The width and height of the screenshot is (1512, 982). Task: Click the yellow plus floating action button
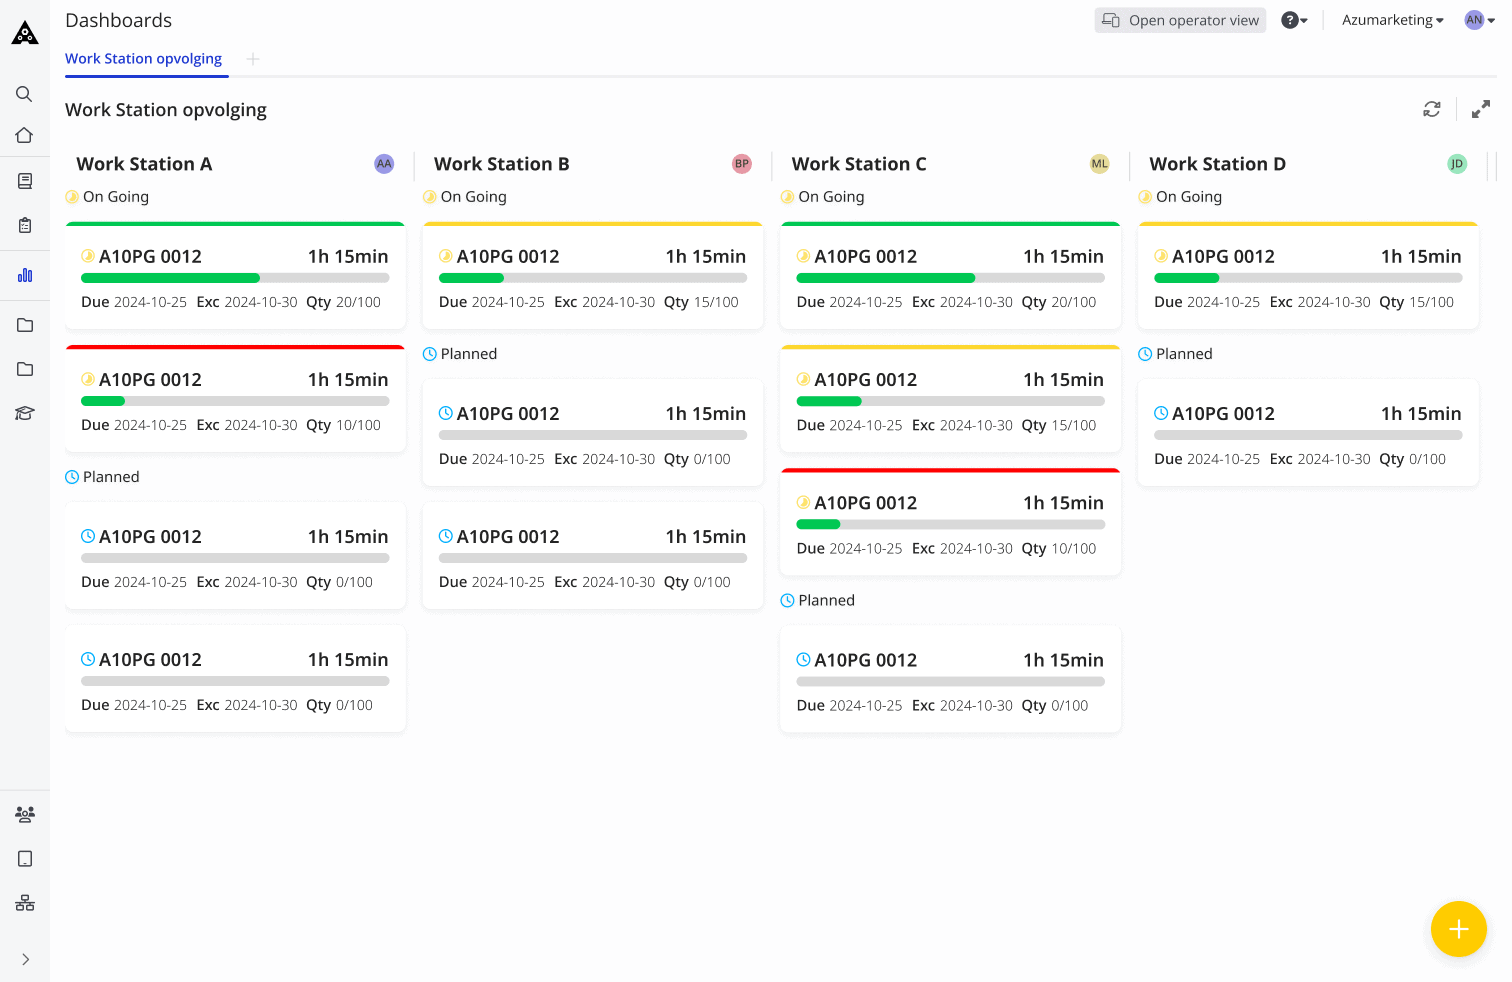(x=1458, y=929)
